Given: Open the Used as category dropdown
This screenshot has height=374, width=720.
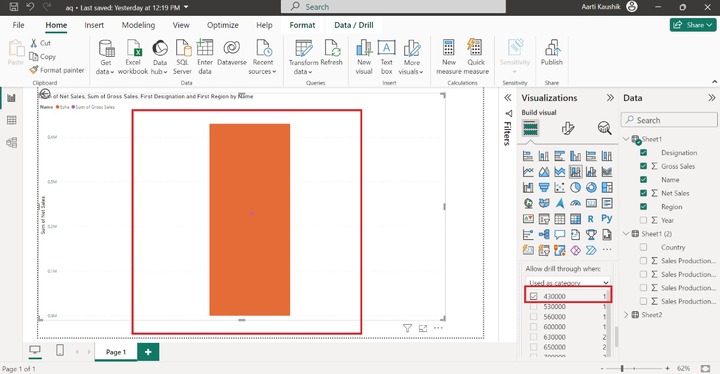Looking at the screenshot, I should coord(568,282).
